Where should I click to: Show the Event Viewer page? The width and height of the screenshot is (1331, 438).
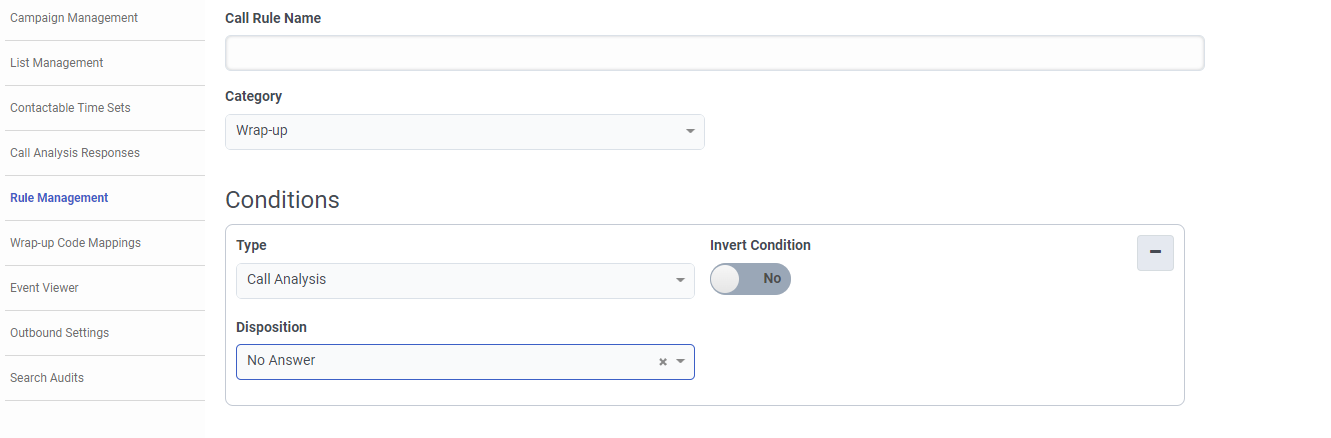44,288
